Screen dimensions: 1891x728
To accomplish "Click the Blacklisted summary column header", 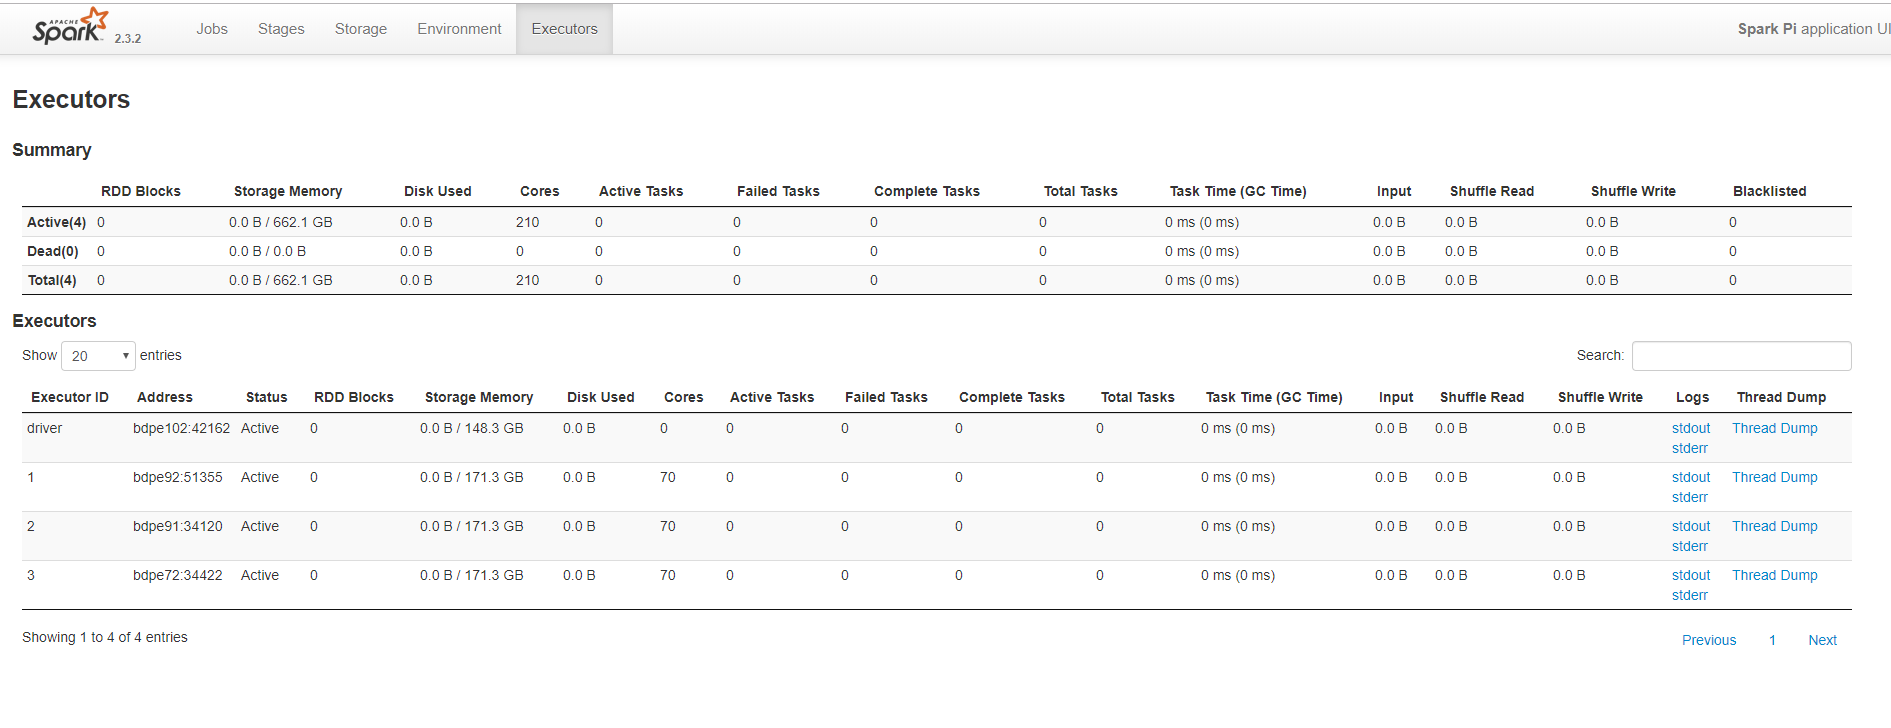I will 1770,191.
